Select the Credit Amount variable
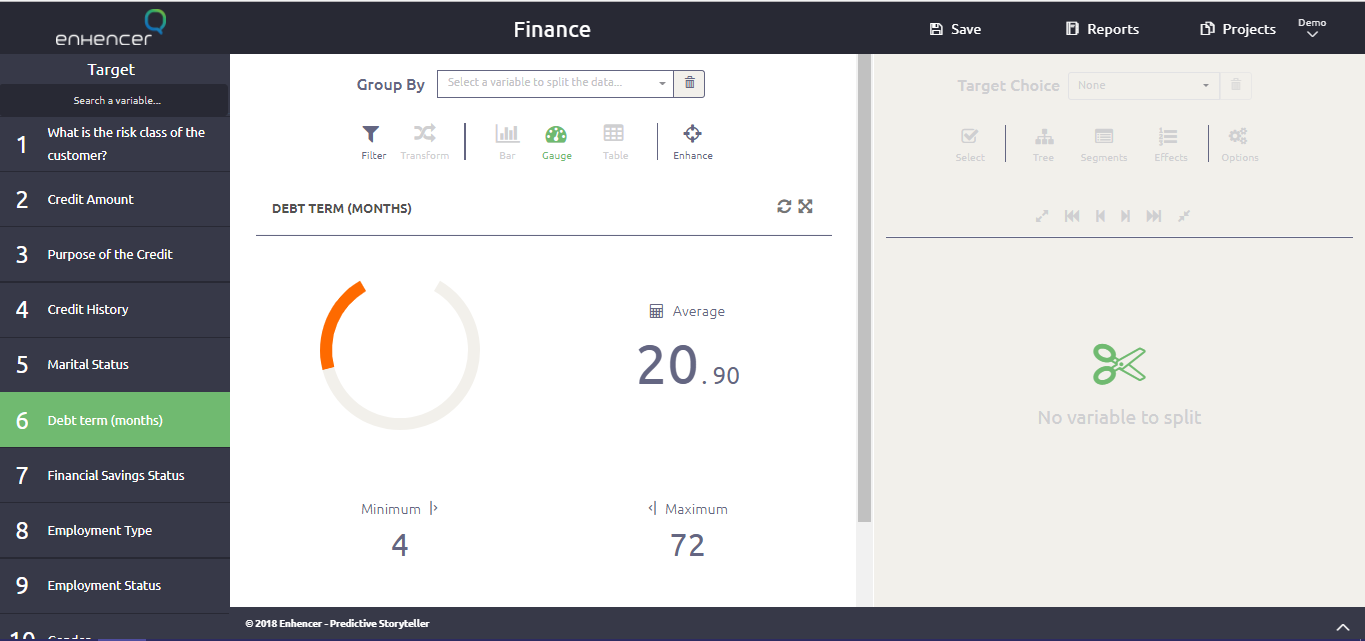The height and width of the screenshot is (641, 1365). [x=115, y=199]
